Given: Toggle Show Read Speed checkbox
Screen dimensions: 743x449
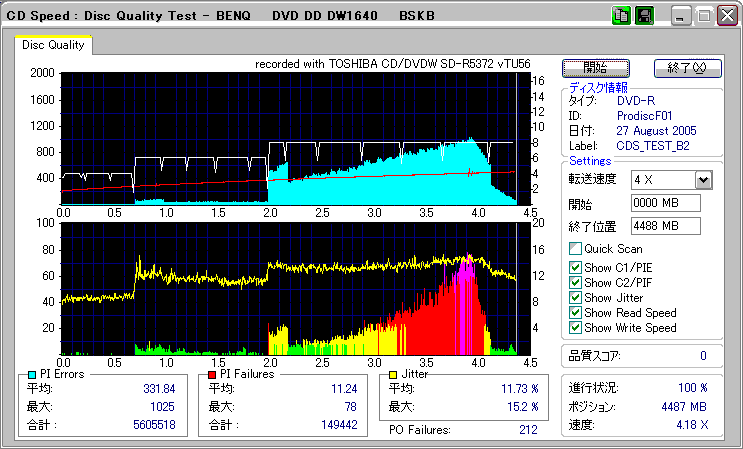Looking at the screenshot, I should pyautogui.click(x=575, y=312).
